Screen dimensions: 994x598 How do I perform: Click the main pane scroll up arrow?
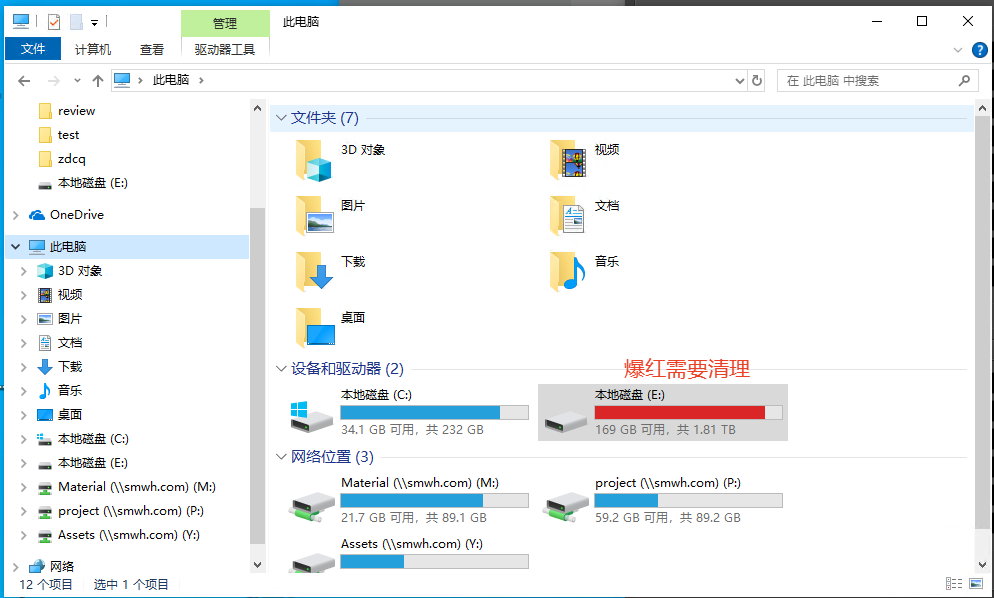click(x=982, y=108)
